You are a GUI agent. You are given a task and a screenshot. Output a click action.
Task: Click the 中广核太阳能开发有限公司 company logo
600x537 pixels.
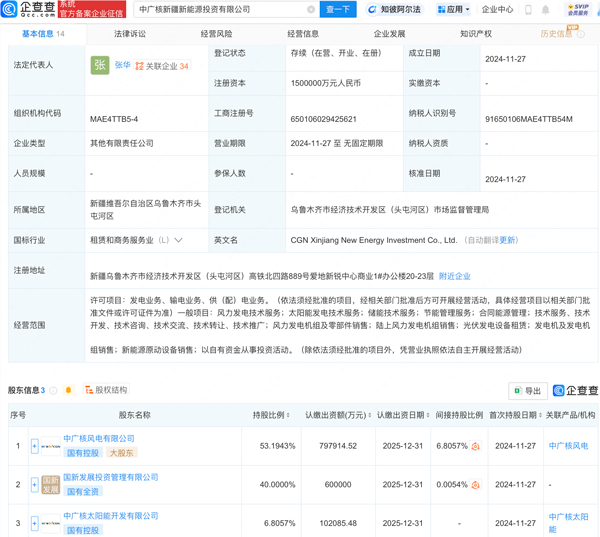tap(51, 523)
